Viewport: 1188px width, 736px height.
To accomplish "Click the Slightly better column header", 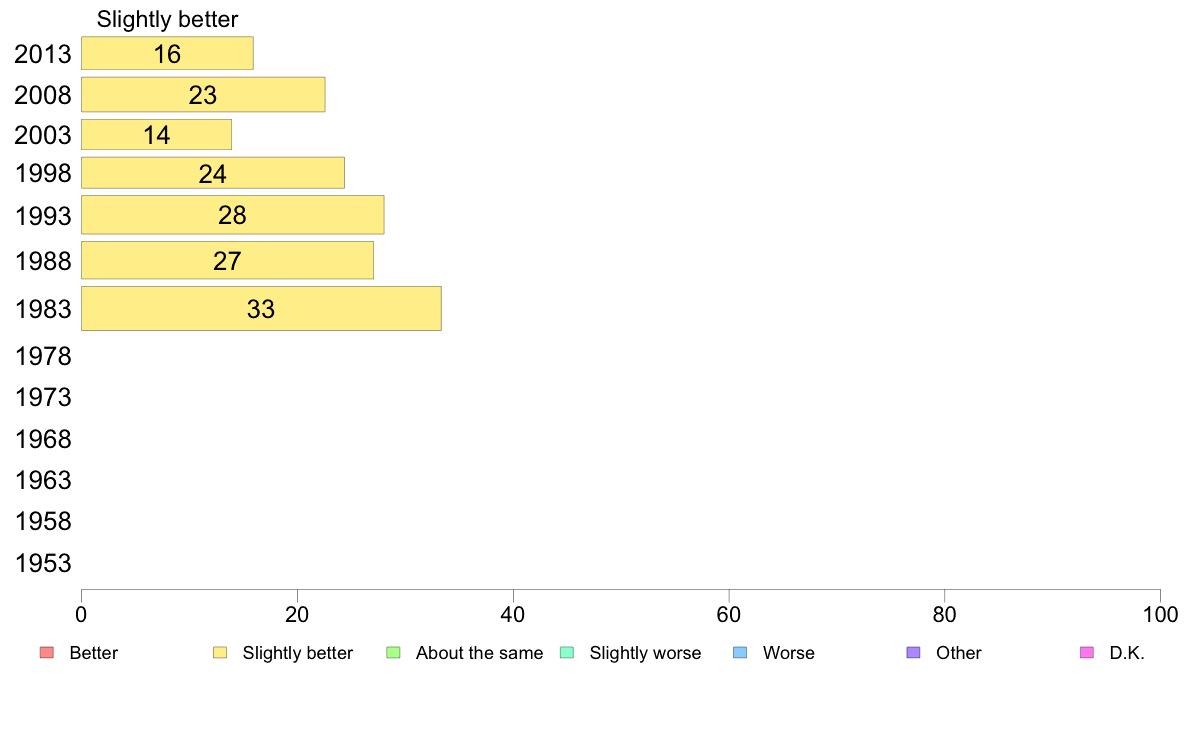I will (x=167, y=19).
